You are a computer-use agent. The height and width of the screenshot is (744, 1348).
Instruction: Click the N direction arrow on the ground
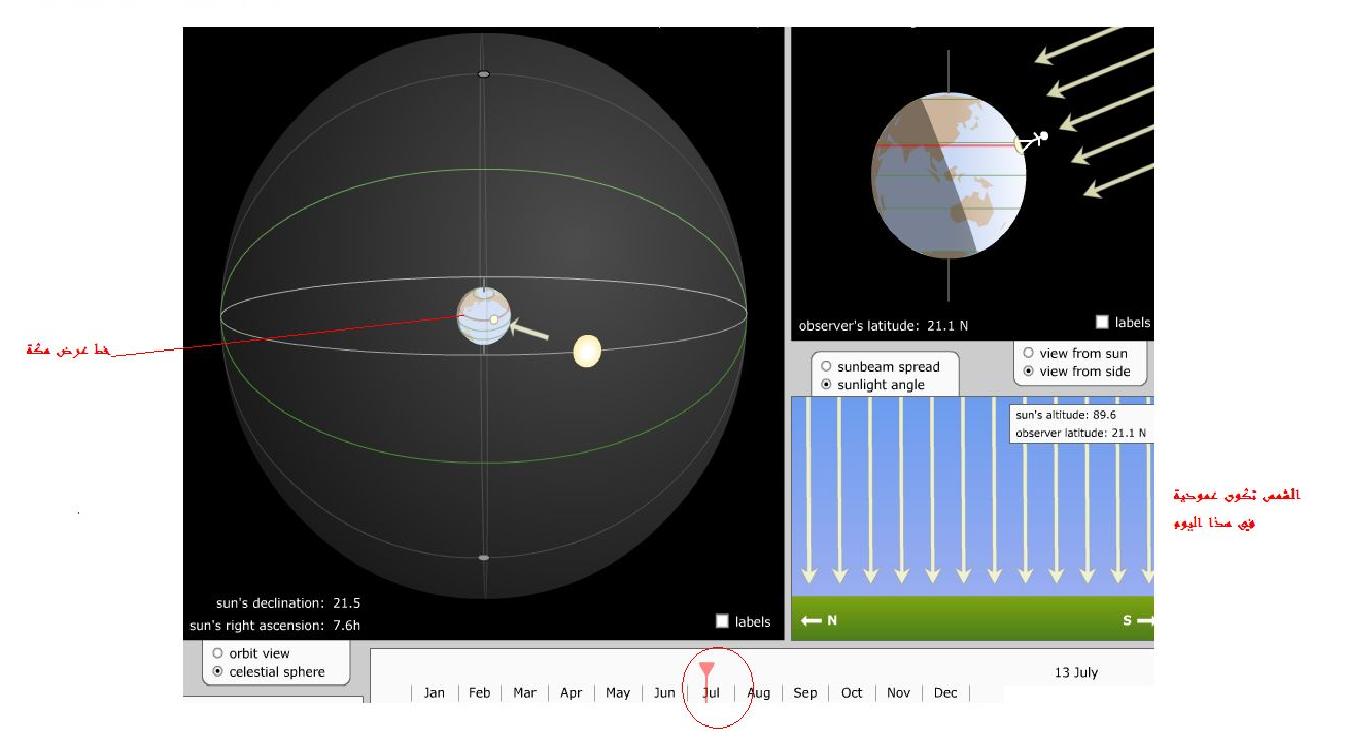[819, 621]
